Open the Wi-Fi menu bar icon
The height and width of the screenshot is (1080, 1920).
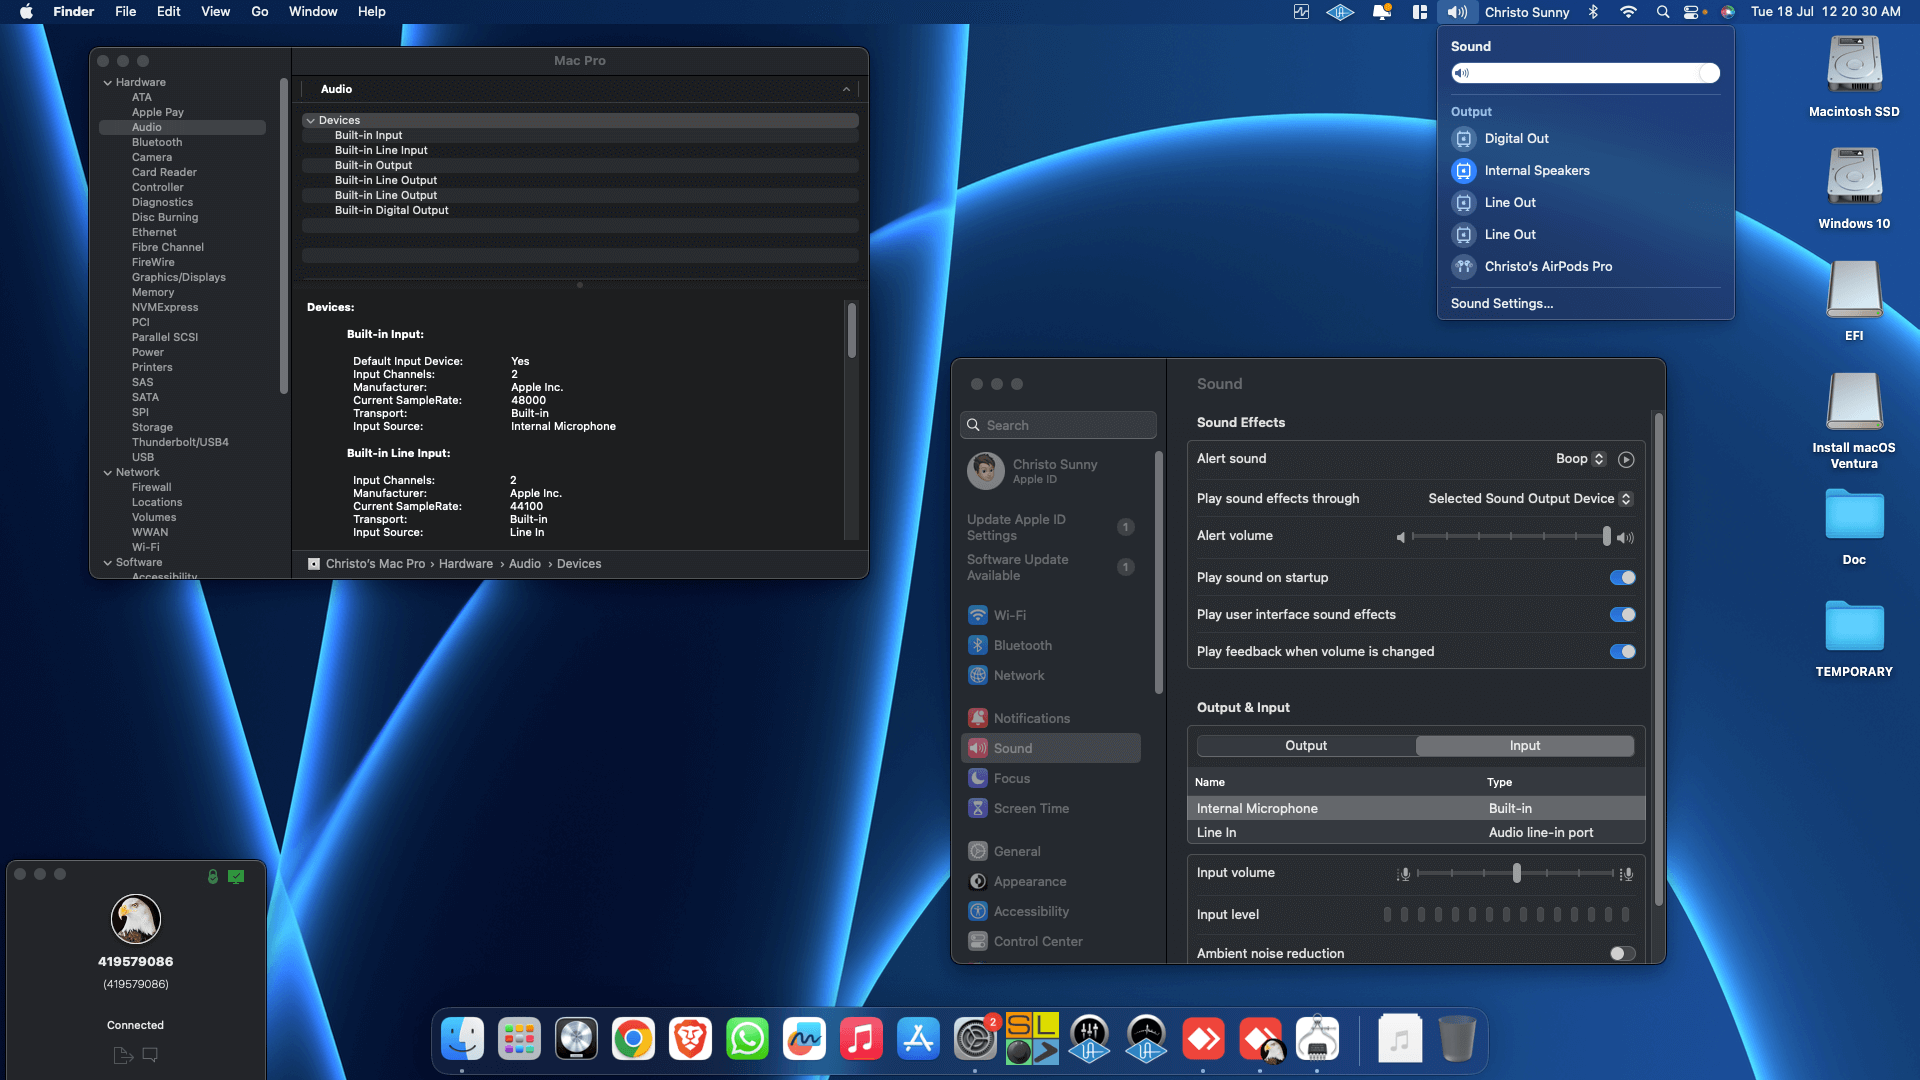tap(1628, 12)
